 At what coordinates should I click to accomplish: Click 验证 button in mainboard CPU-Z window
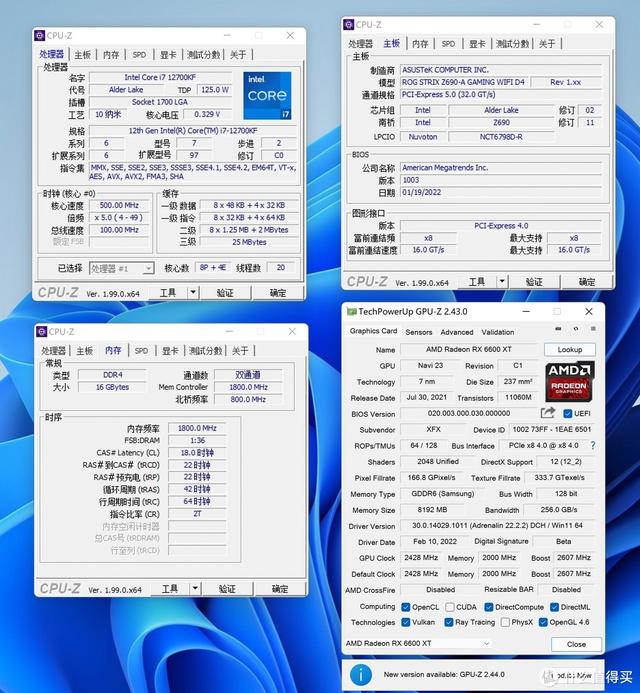(x=534, y=282)
